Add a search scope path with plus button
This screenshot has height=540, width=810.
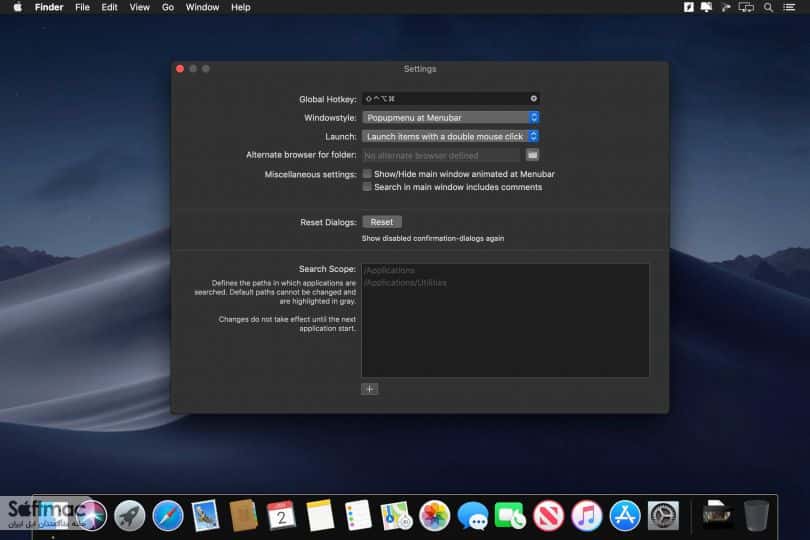point(369,389)
